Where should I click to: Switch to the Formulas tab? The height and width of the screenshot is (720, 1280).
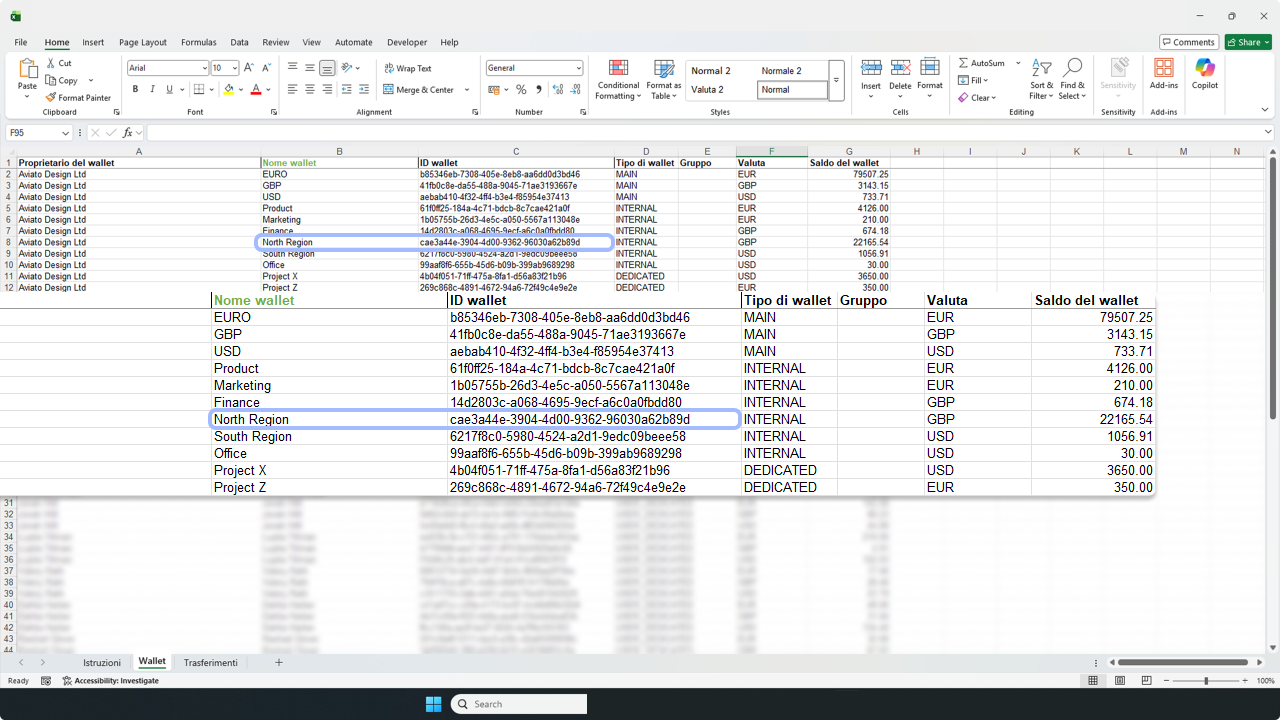(x=199, y=42)
